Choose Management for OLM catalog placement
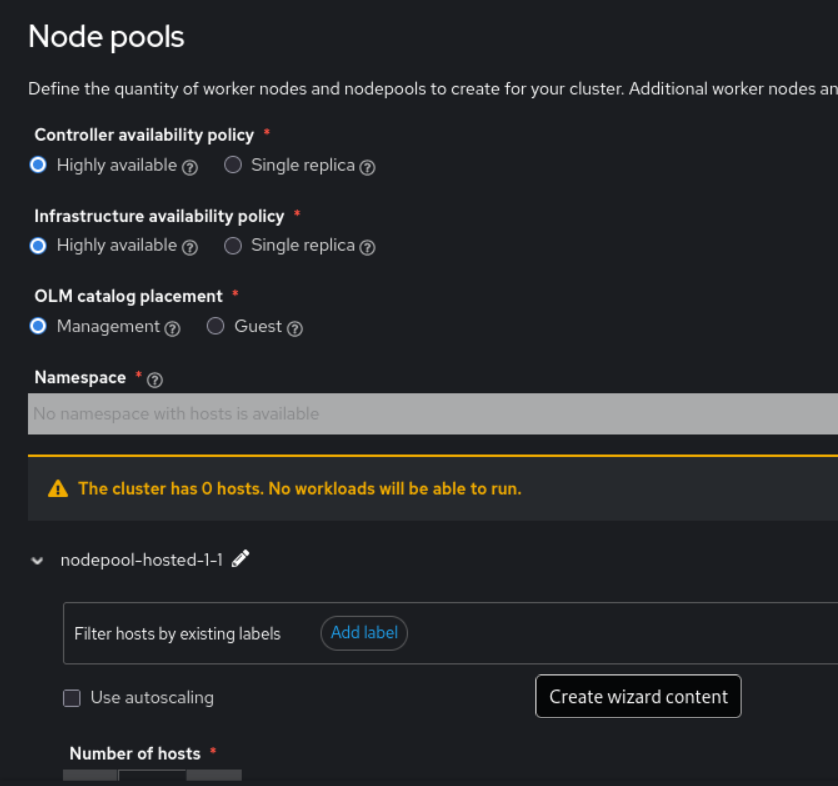Image resolution: width=838 pixels, height=786 pixels. (38, 326)
